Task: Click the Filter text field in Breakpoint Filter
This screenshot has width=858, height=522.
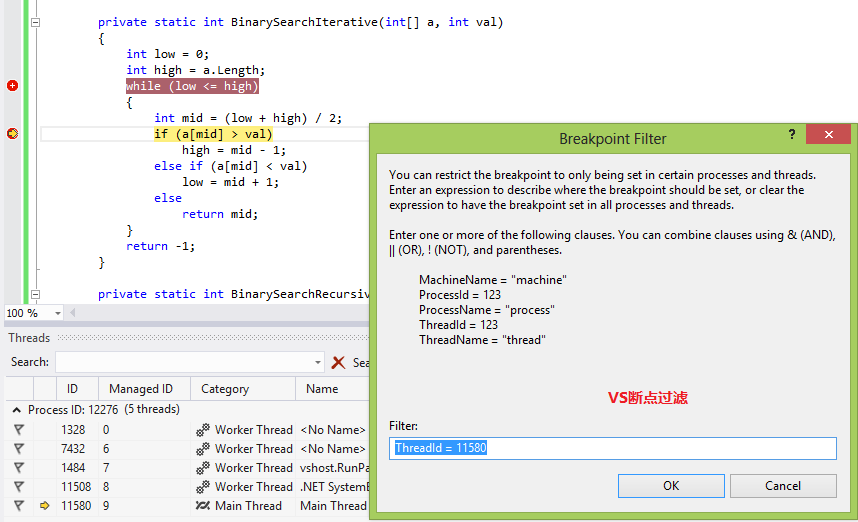Action: click(612, 448)
